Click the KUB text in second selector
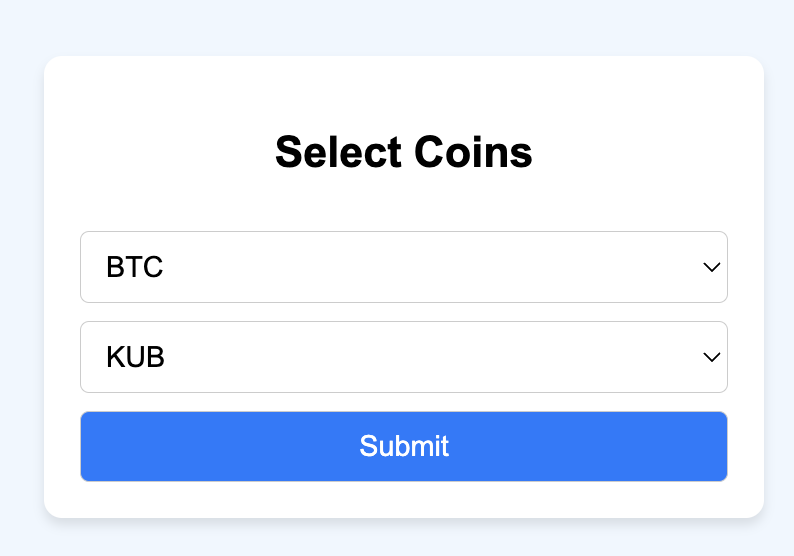The image size is (794, 556). coord(135,357)
